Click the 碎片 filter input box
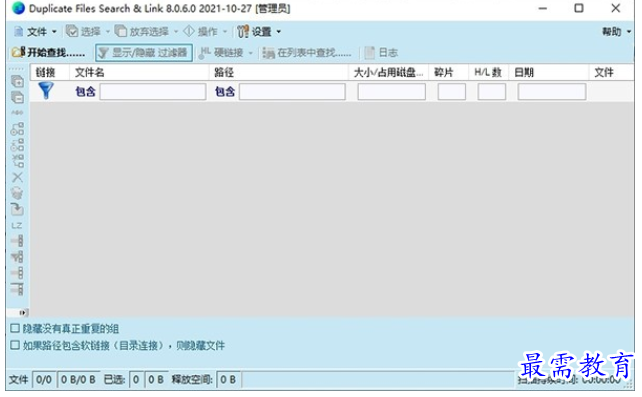Screen dimensions: 642x397 (452, 91)
